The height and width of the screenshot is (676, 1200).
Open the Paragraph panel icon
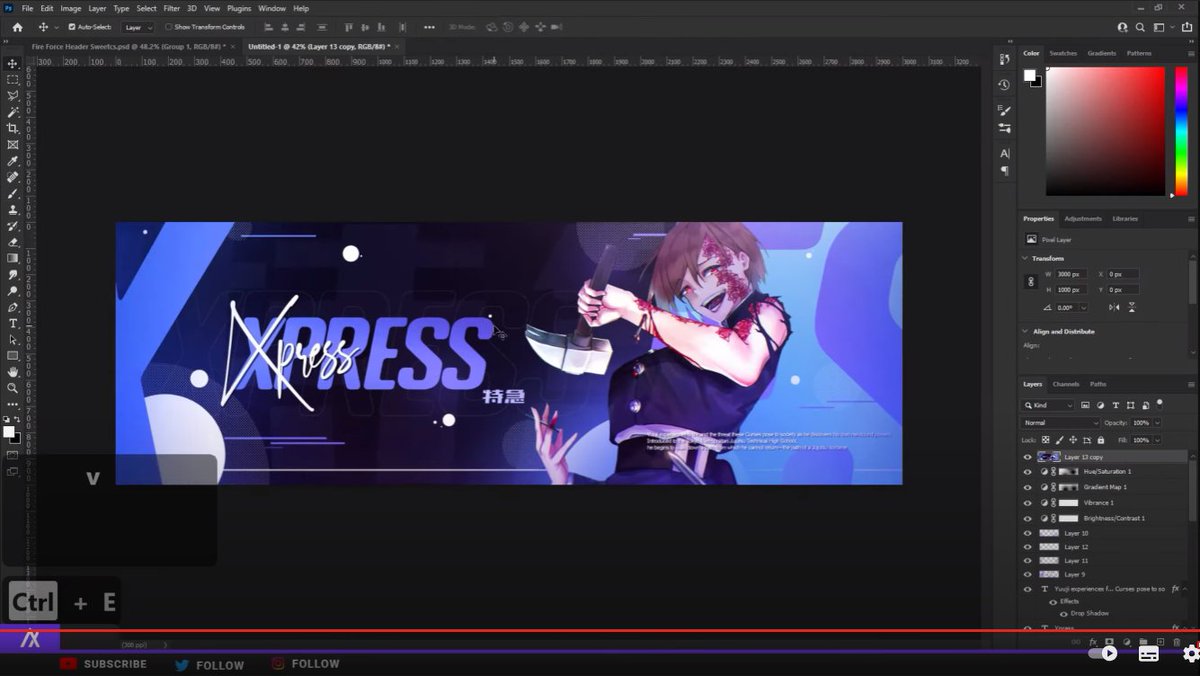[x=1004, y=169]
